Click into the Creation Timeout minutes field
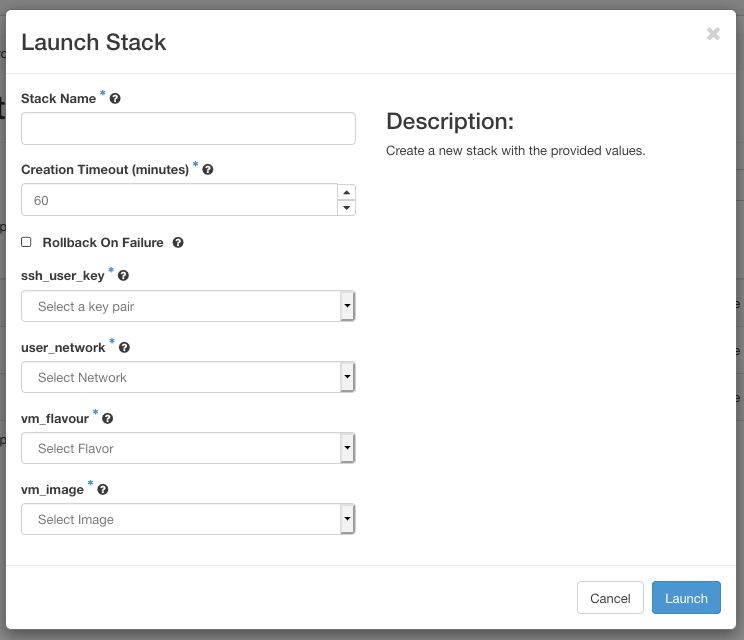 (180, 200)
